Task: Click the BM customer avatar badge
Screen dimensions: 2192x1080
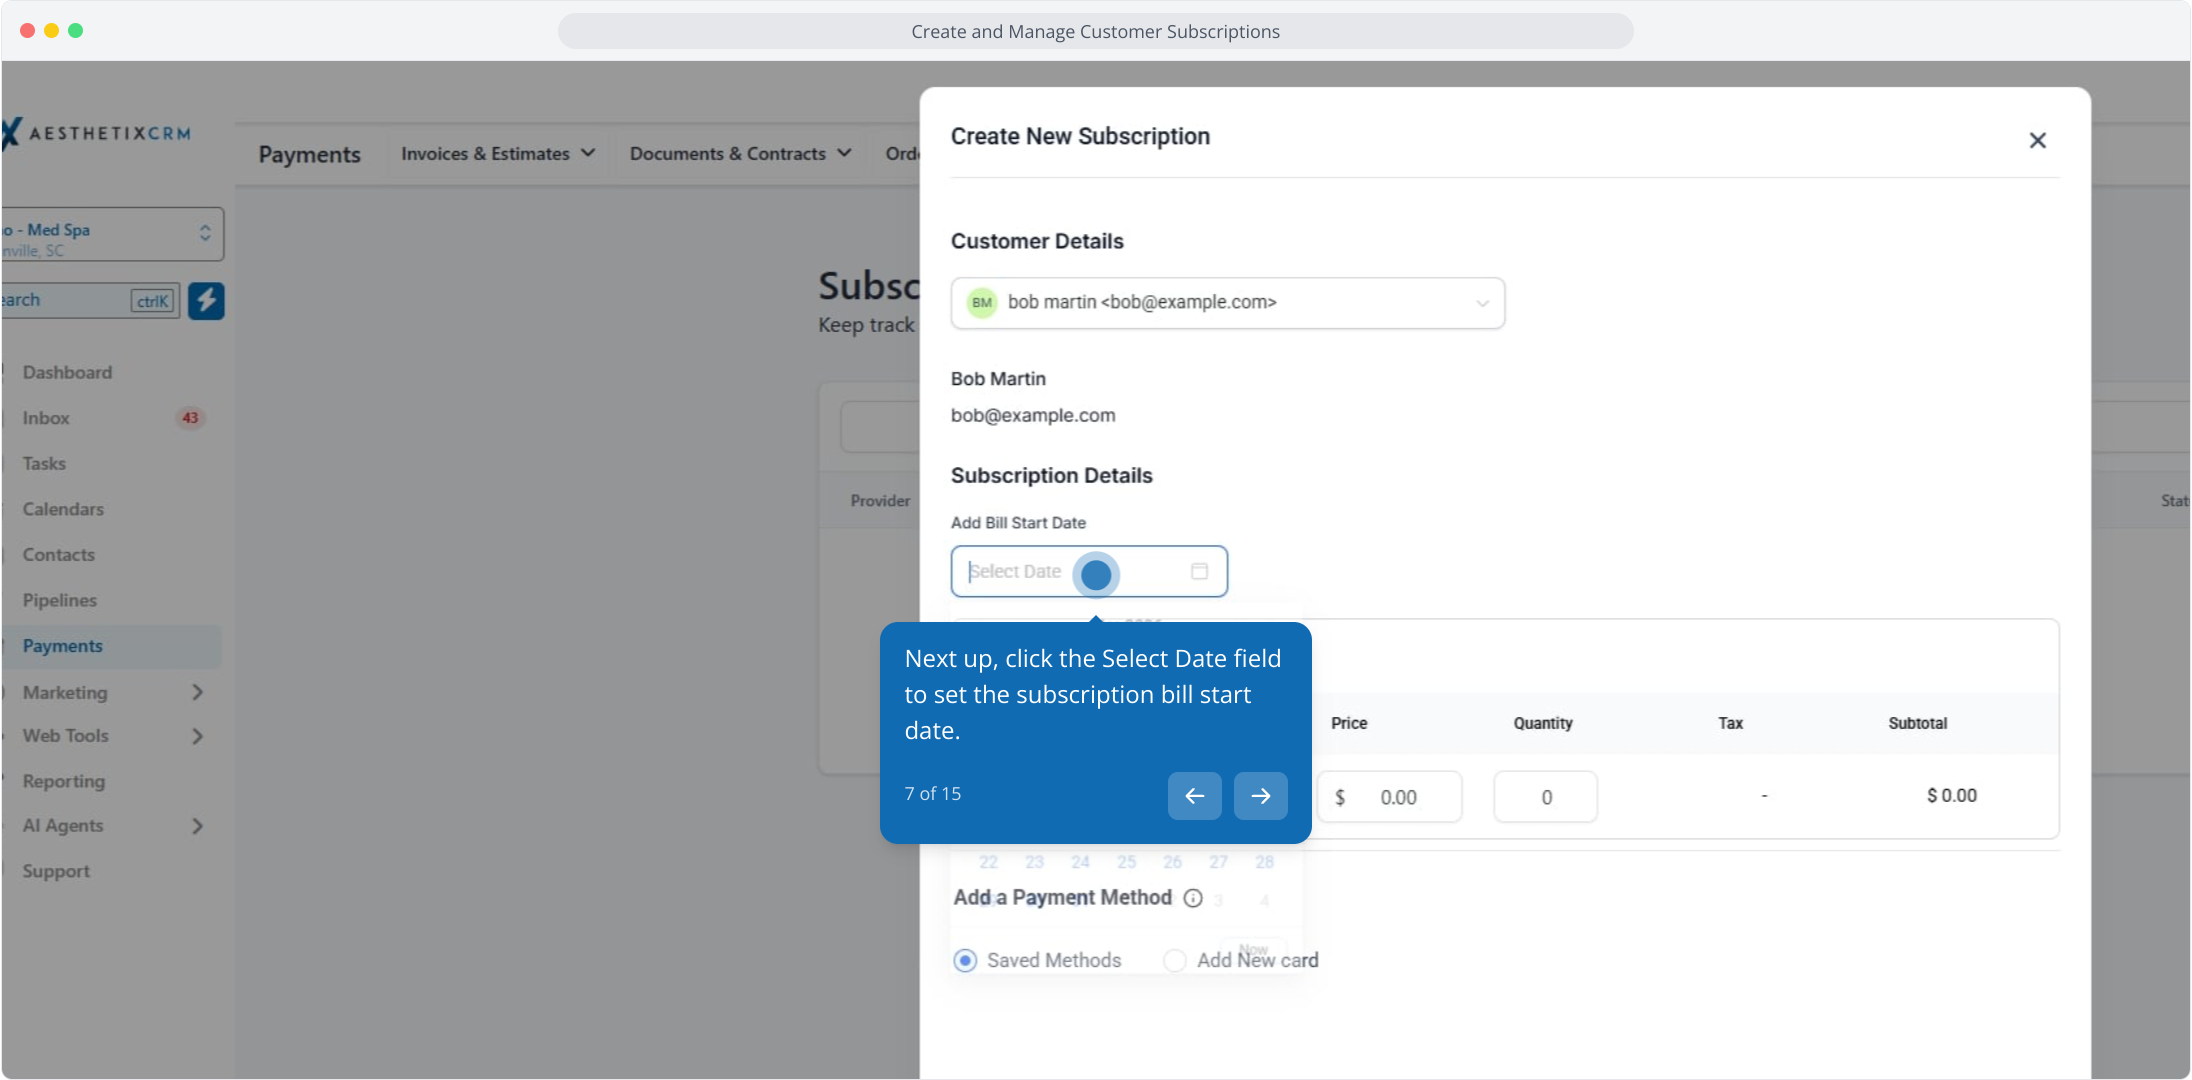Action: (982, 303)
